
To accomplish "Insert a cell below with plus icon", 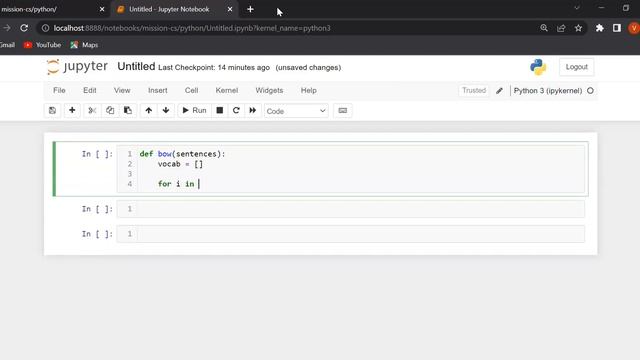I will tap(72, 111).
